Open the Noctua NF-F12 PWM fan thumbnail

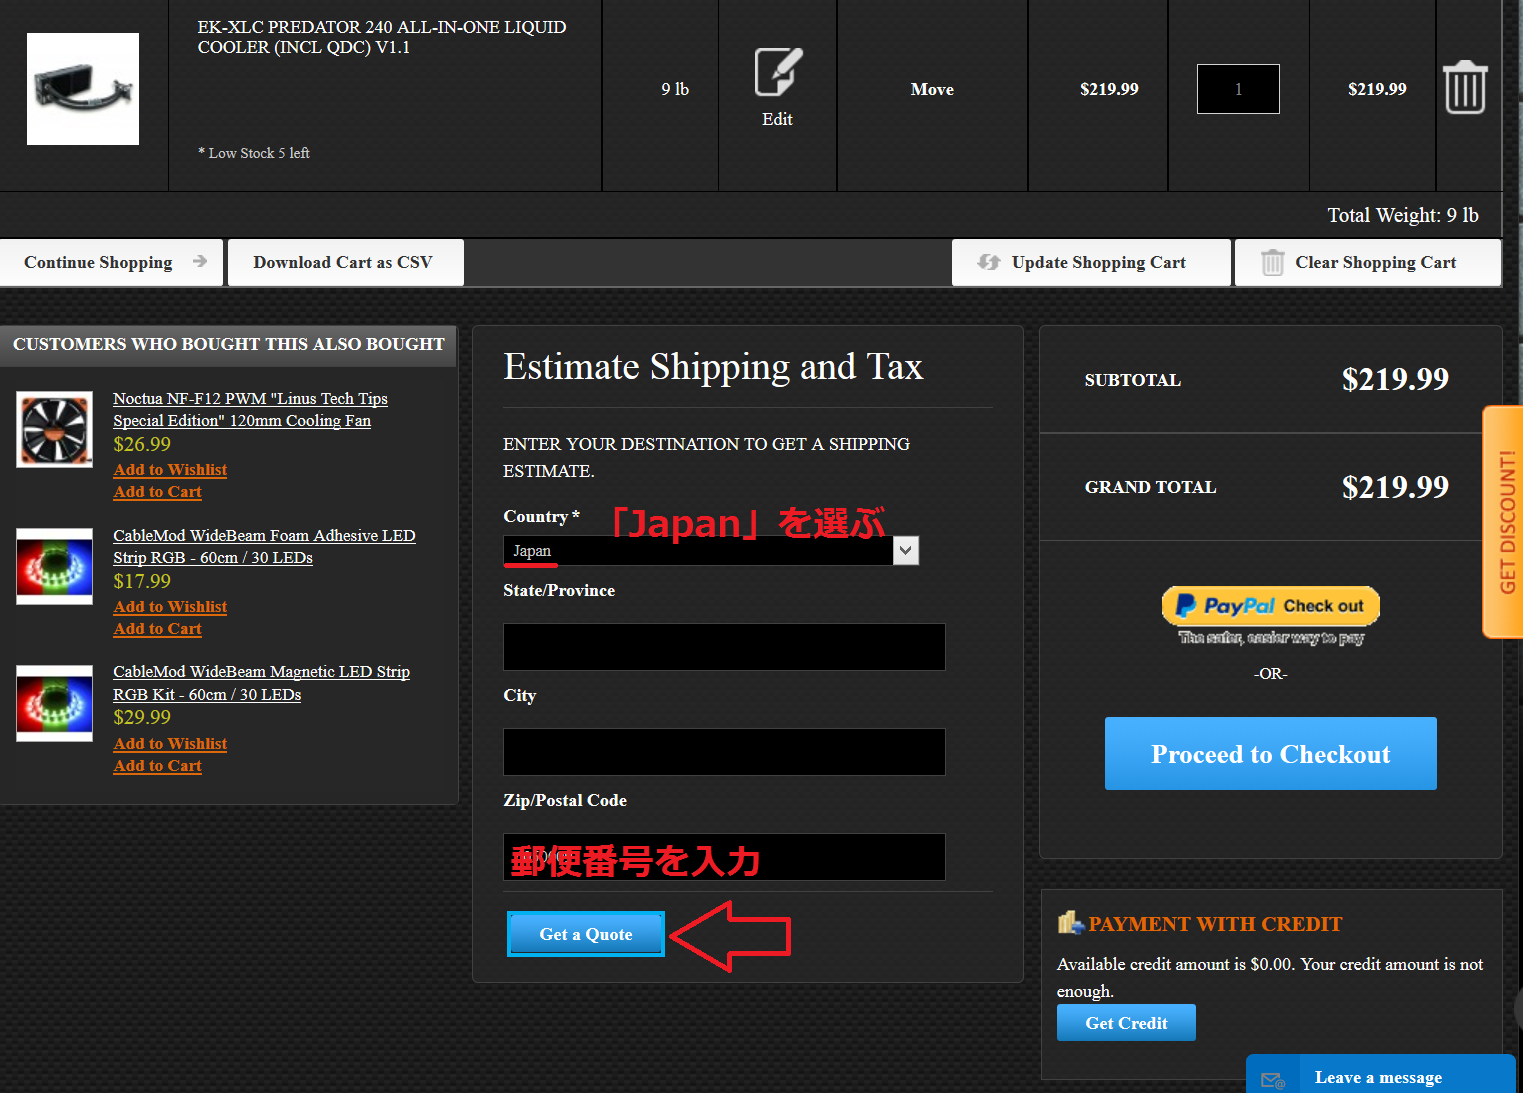pos(55,430)
